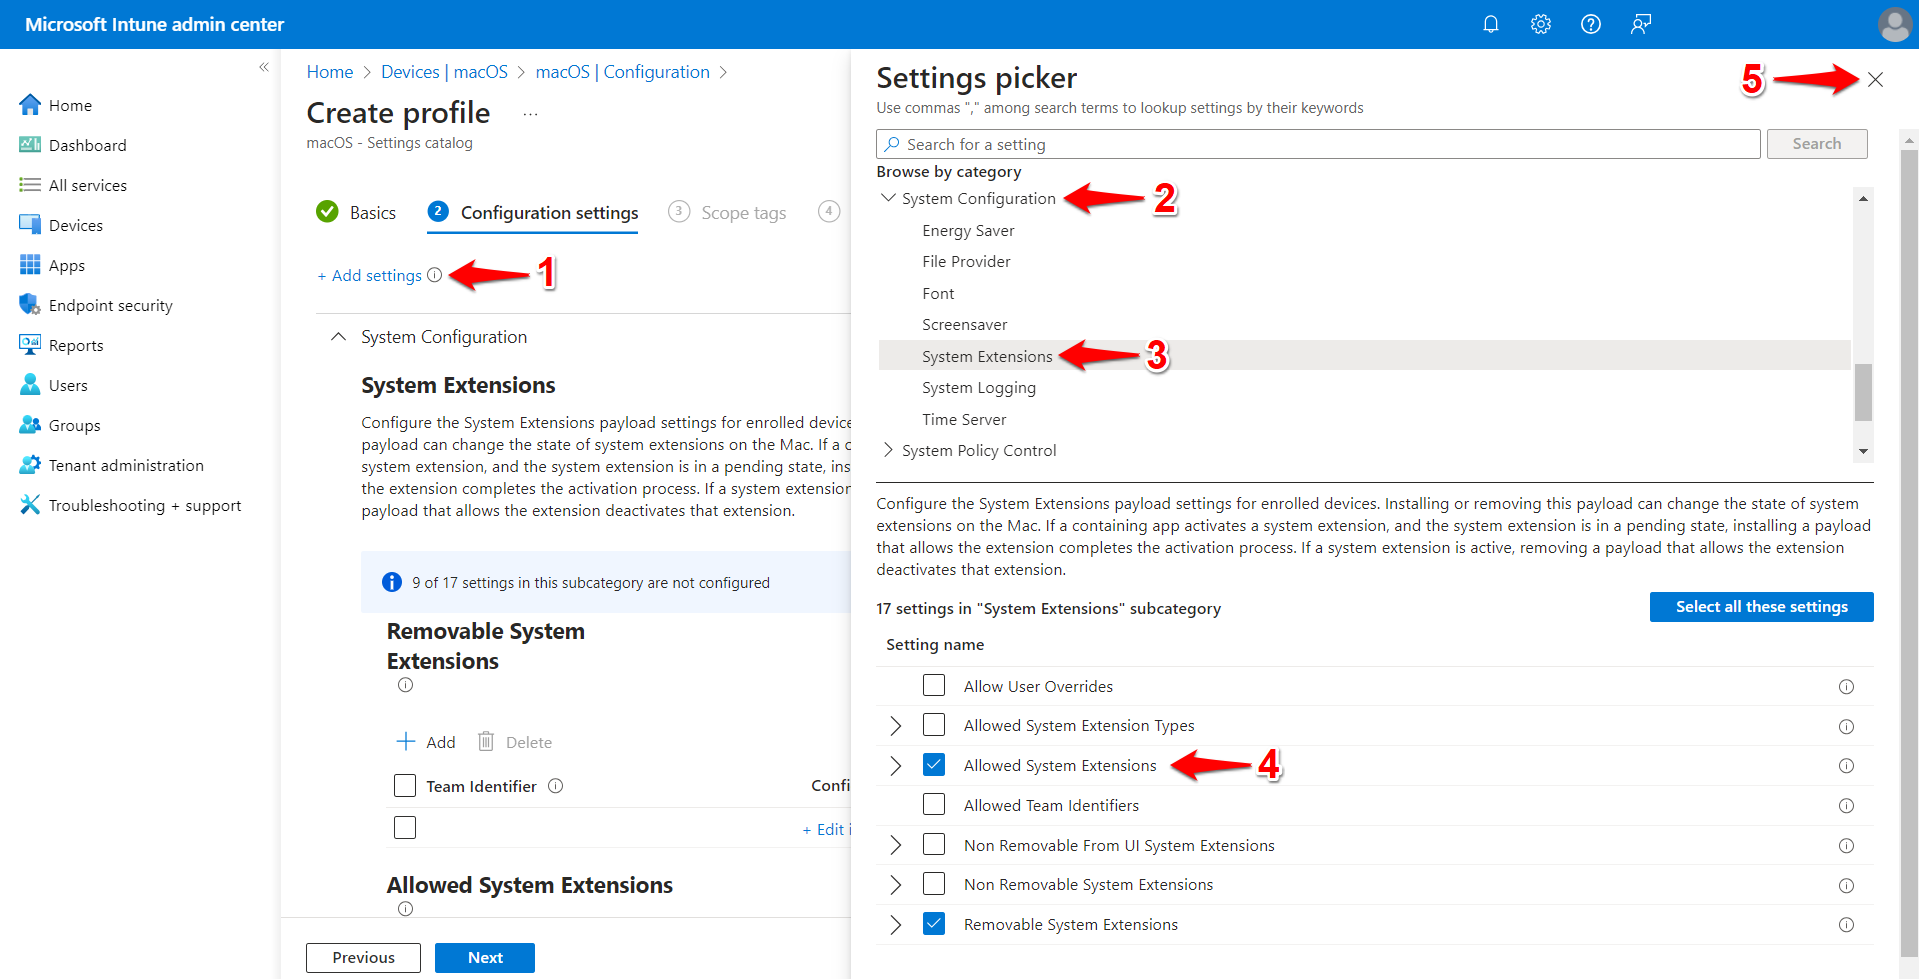Click Select all these settings button
This screenshot has width=1919, height=979.
(1761, 607)
